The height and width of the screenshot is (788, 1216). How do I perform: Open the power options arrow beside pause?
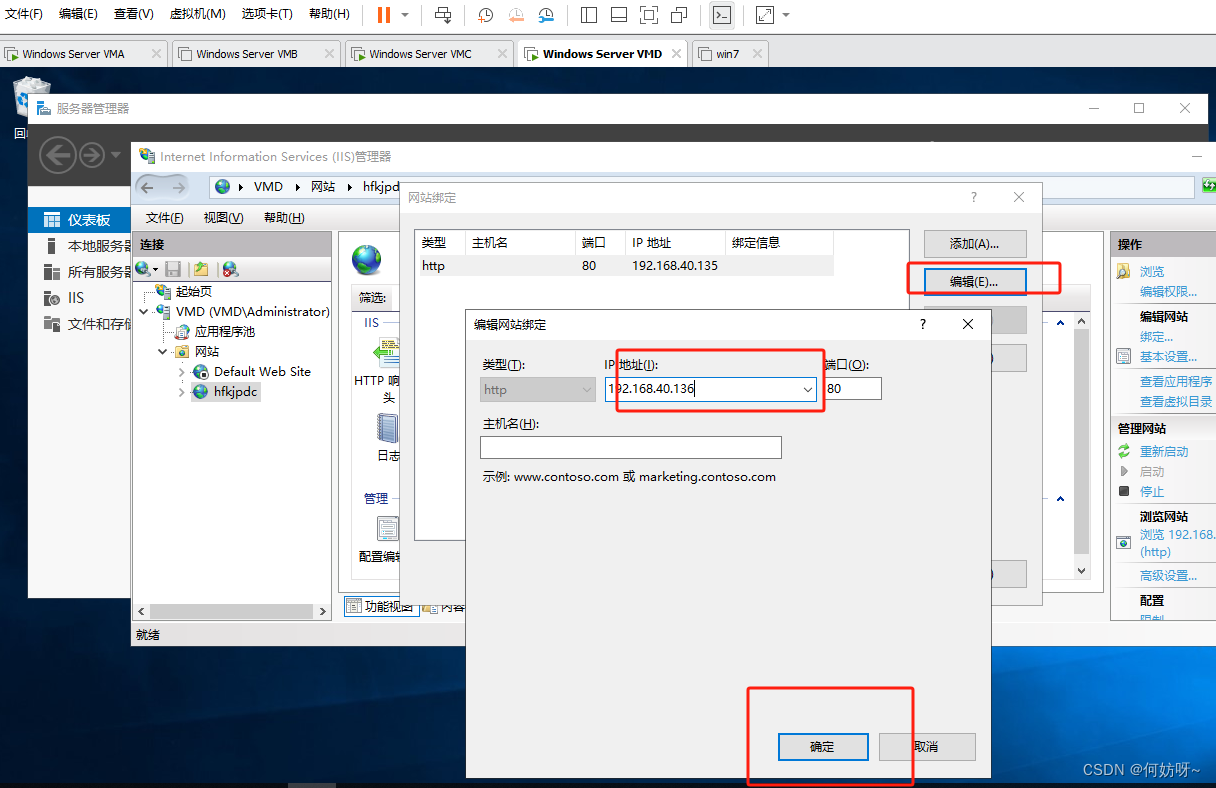(x=405, y=15)
